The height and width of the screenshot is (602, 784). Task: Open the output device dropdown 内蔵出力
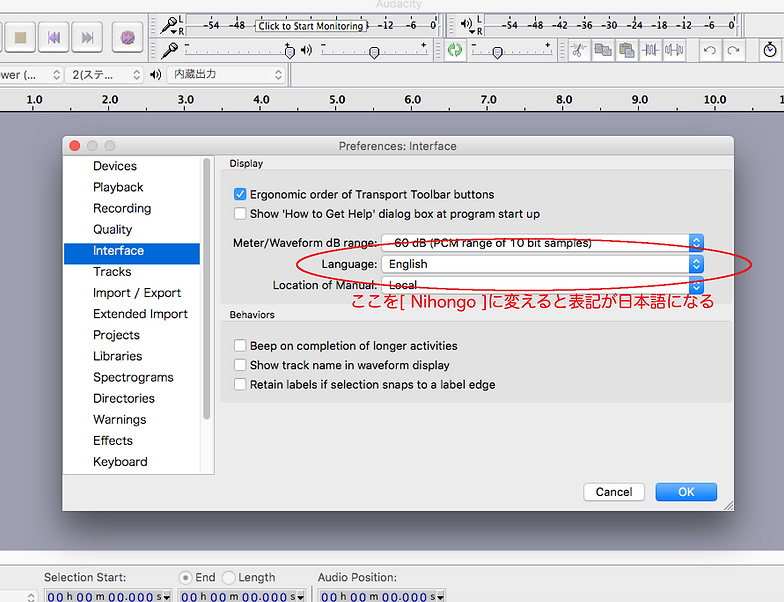[226, 74]
